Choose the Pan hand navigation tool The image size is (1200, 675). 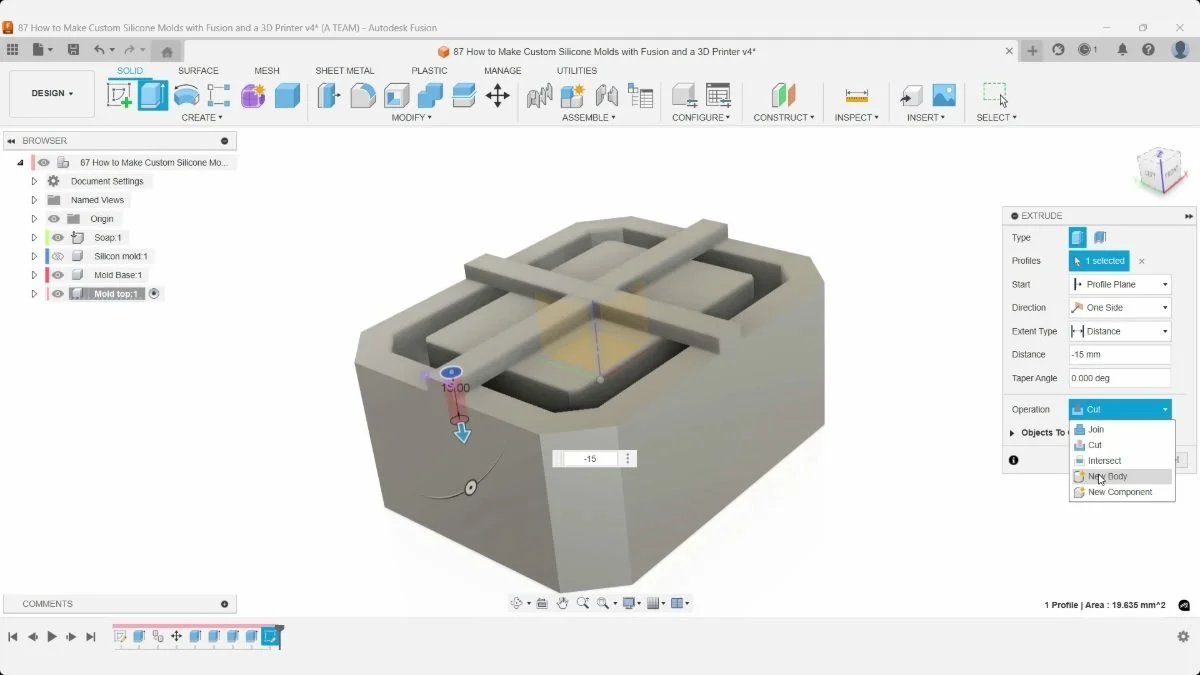pyautogui.click(x=563, y=603)
